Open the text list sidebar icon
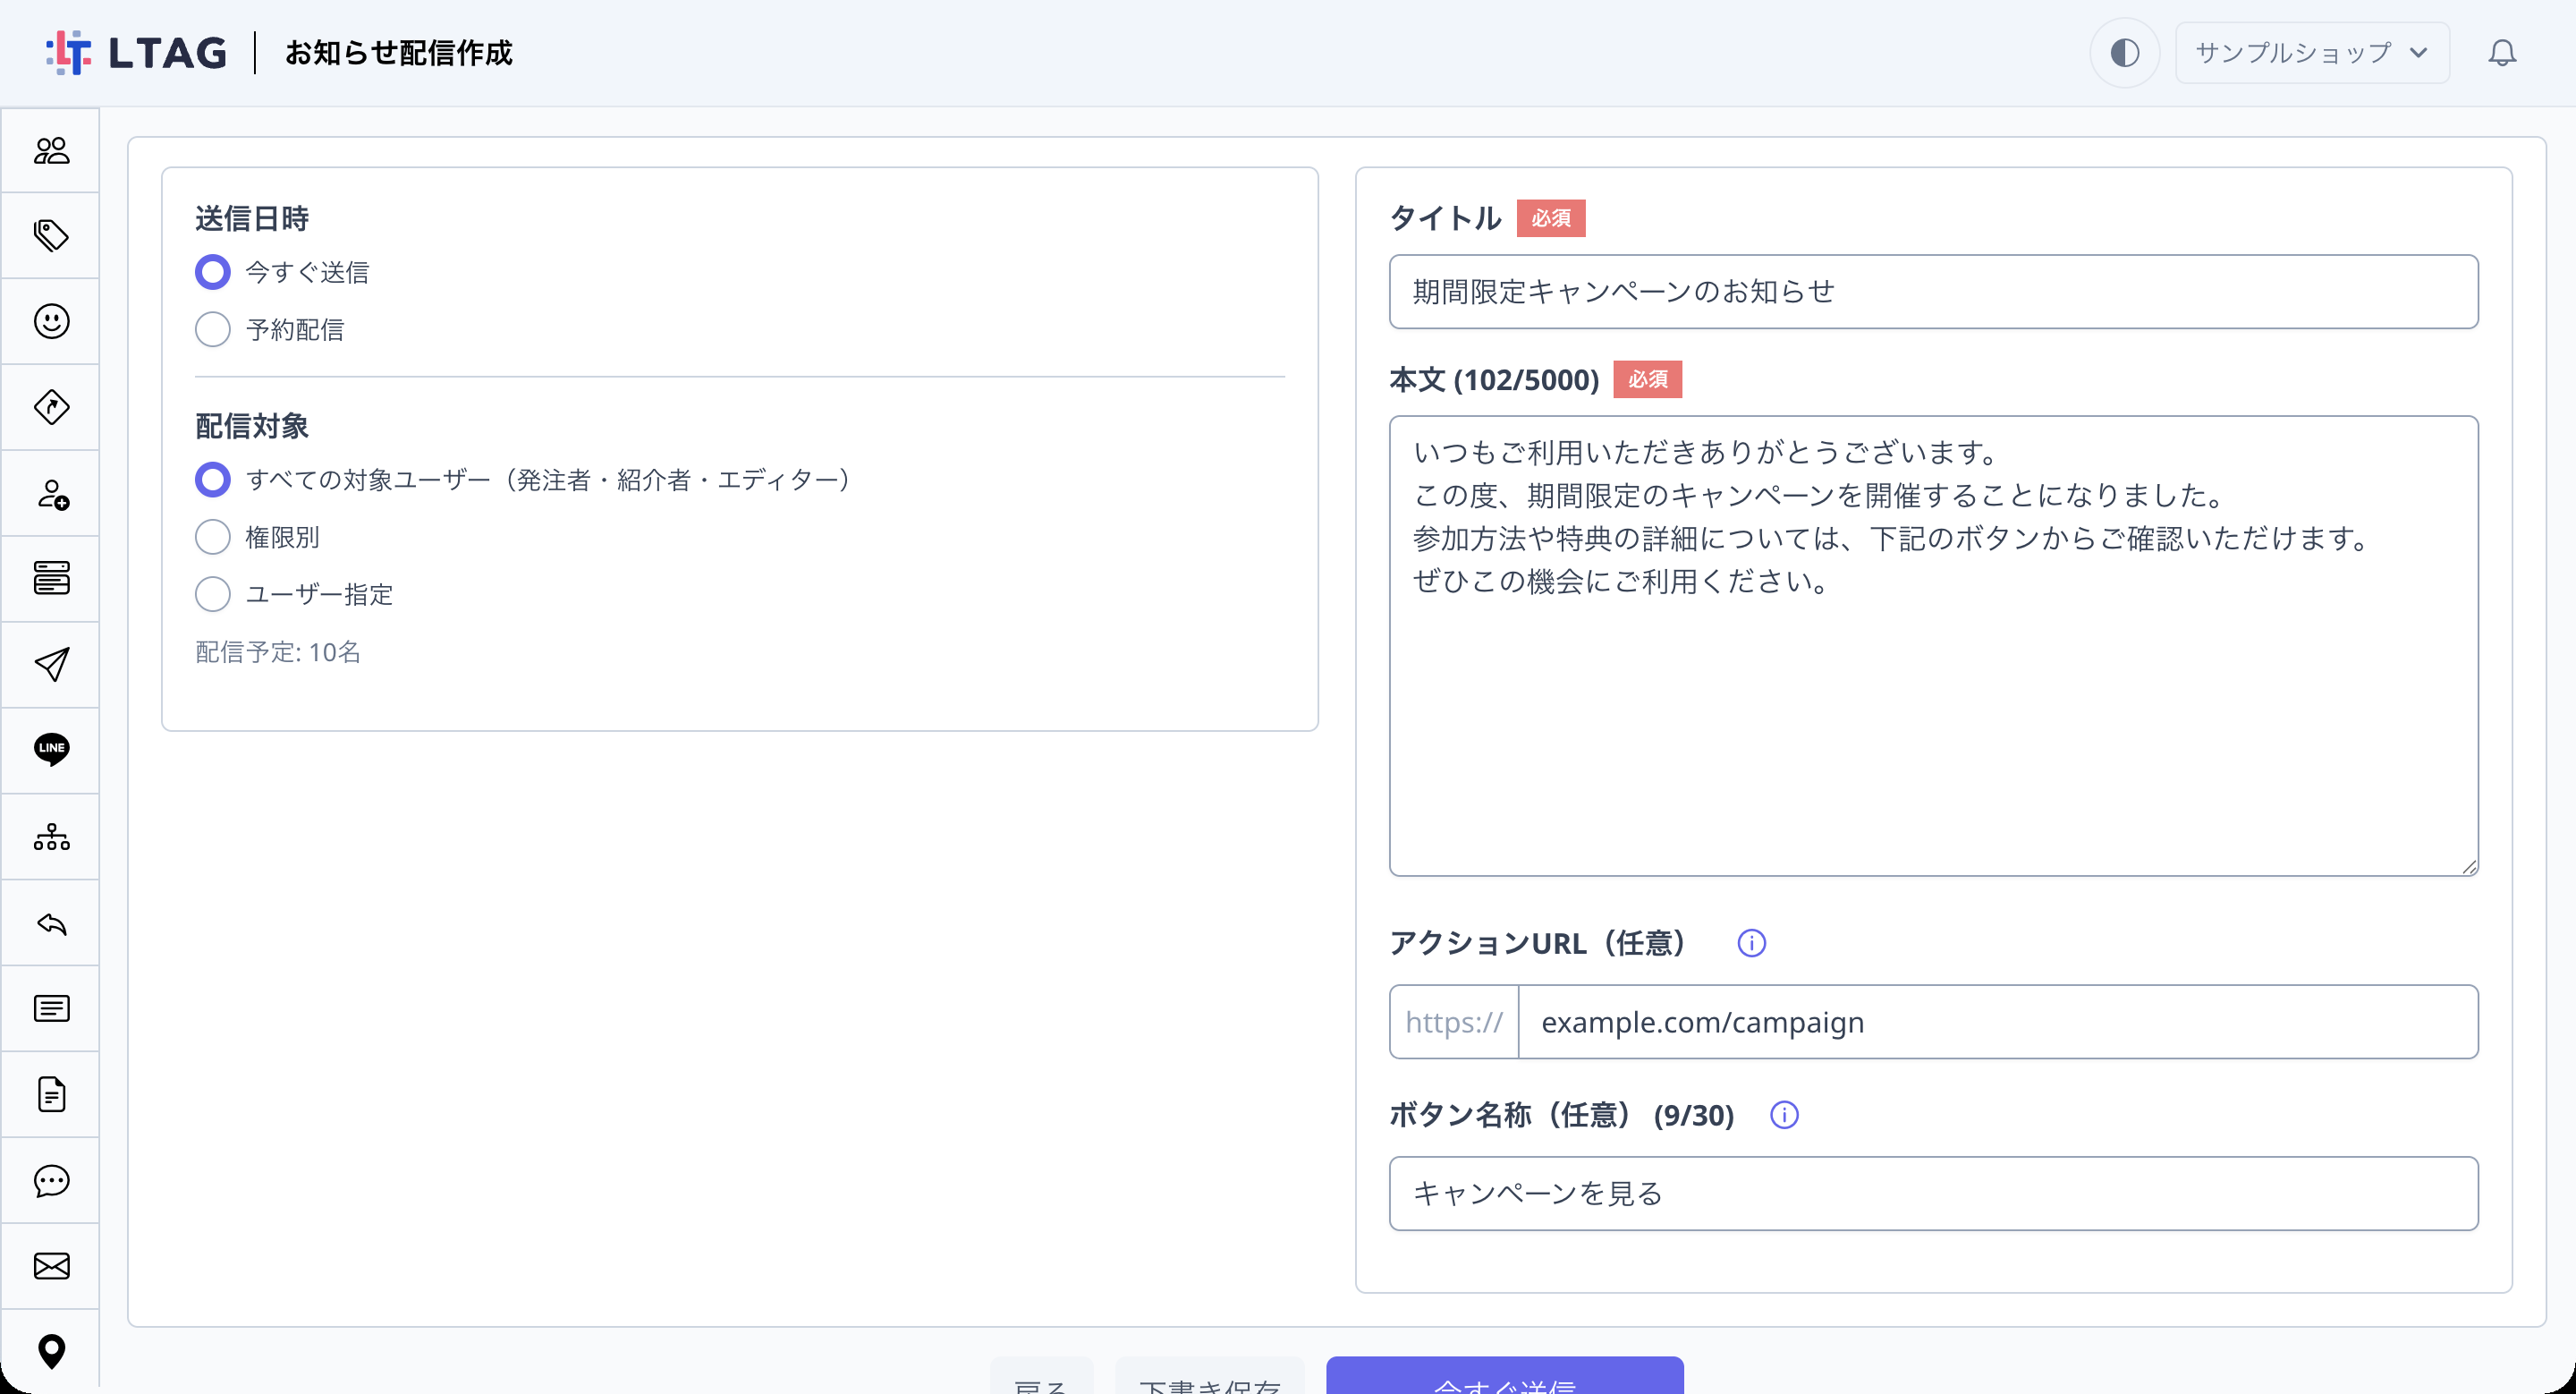The image size is (2576, 1394). point(51,1008)
